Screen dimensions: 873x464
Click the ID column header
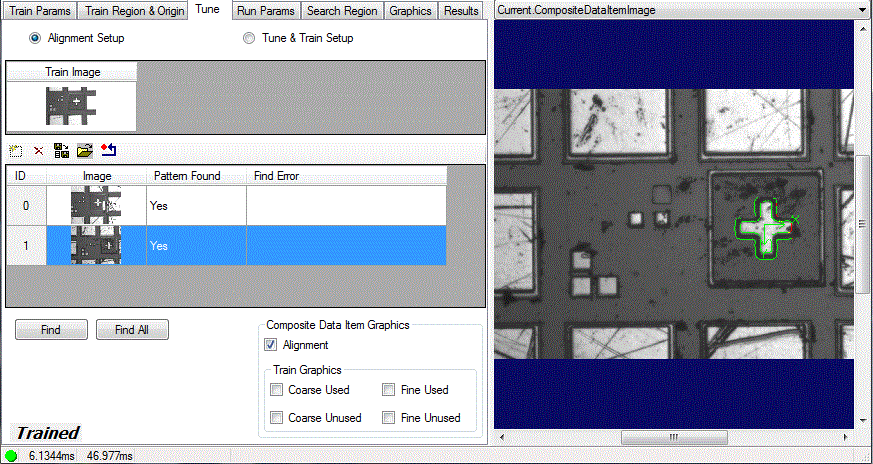26,176
